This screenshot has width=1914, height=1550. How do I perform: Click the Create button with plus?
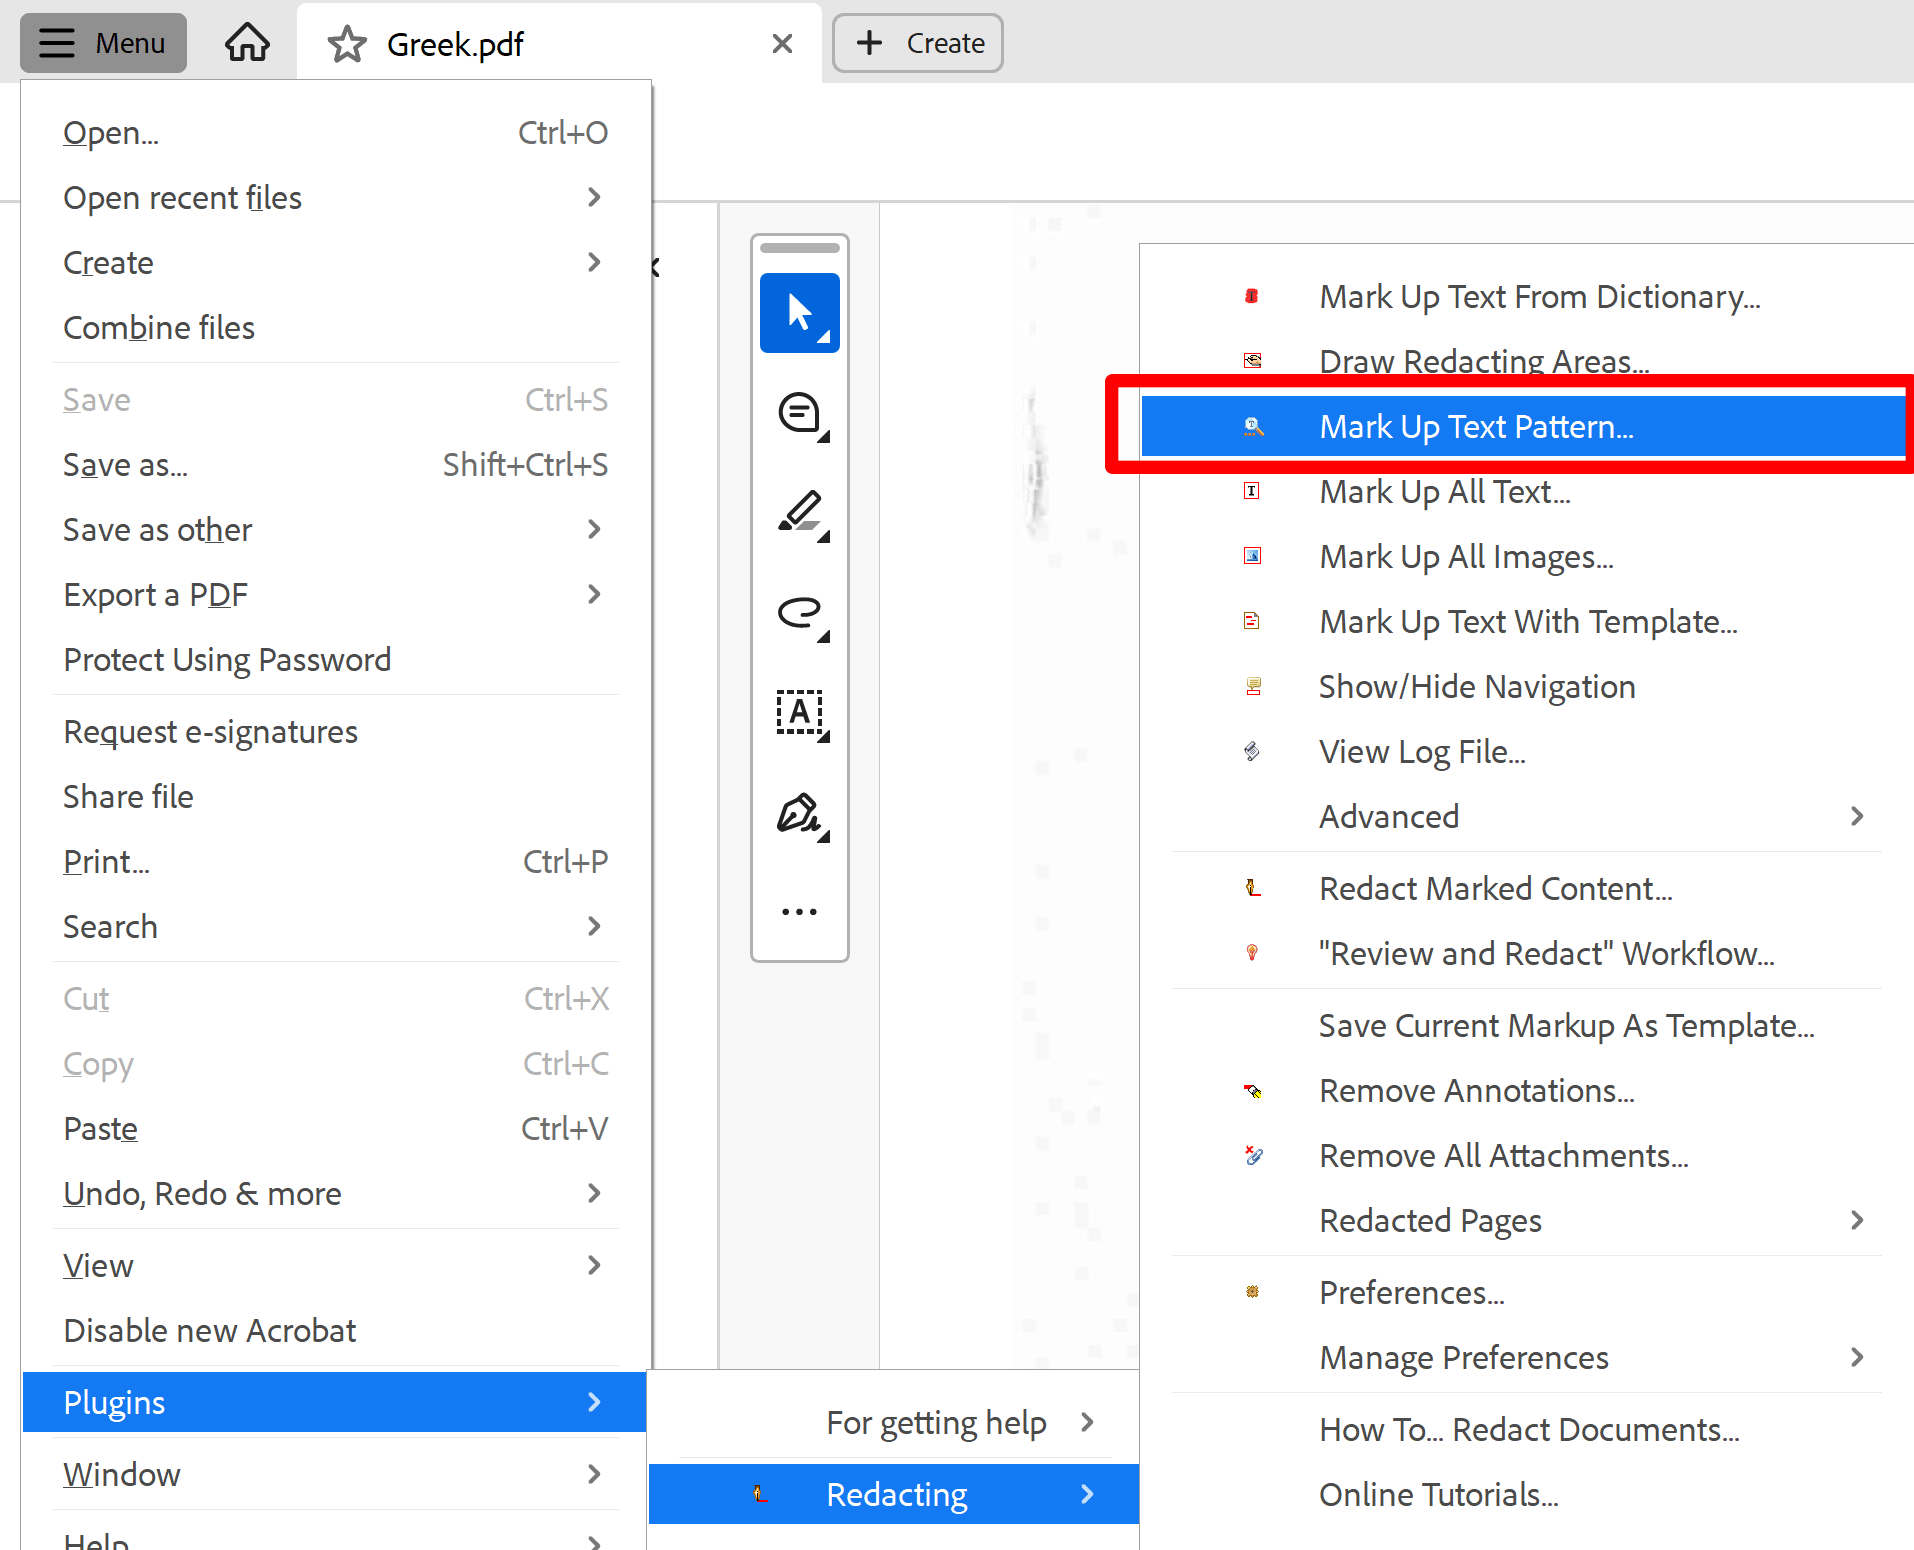click(x=917, y=43)
